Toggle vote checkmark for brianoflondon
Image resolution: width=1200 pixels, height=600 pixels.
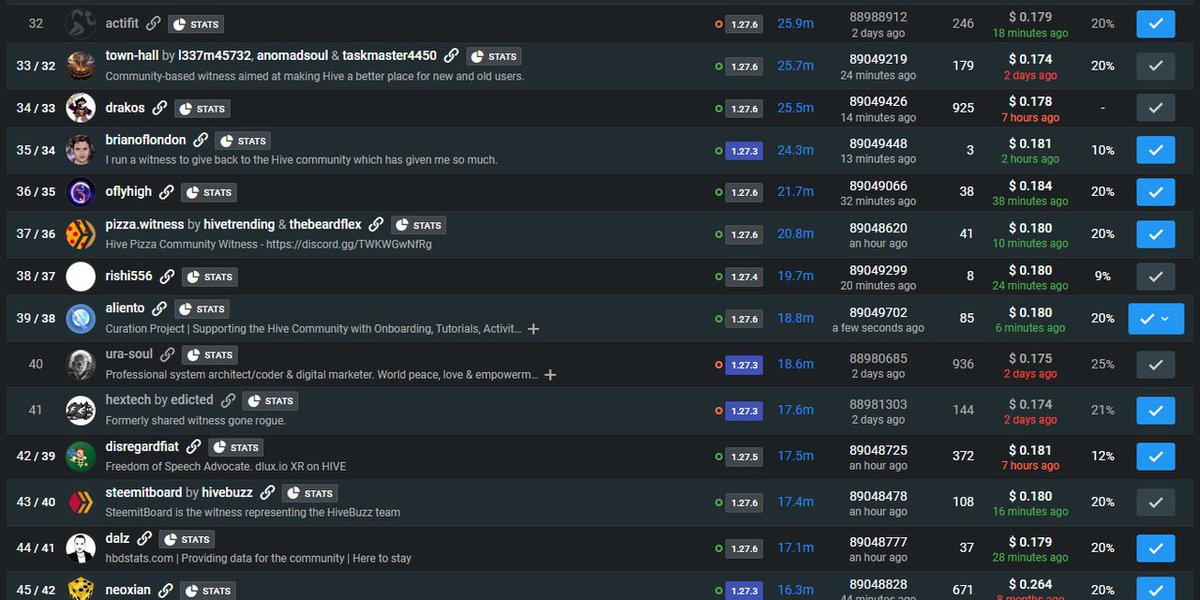click(1155, 150)
